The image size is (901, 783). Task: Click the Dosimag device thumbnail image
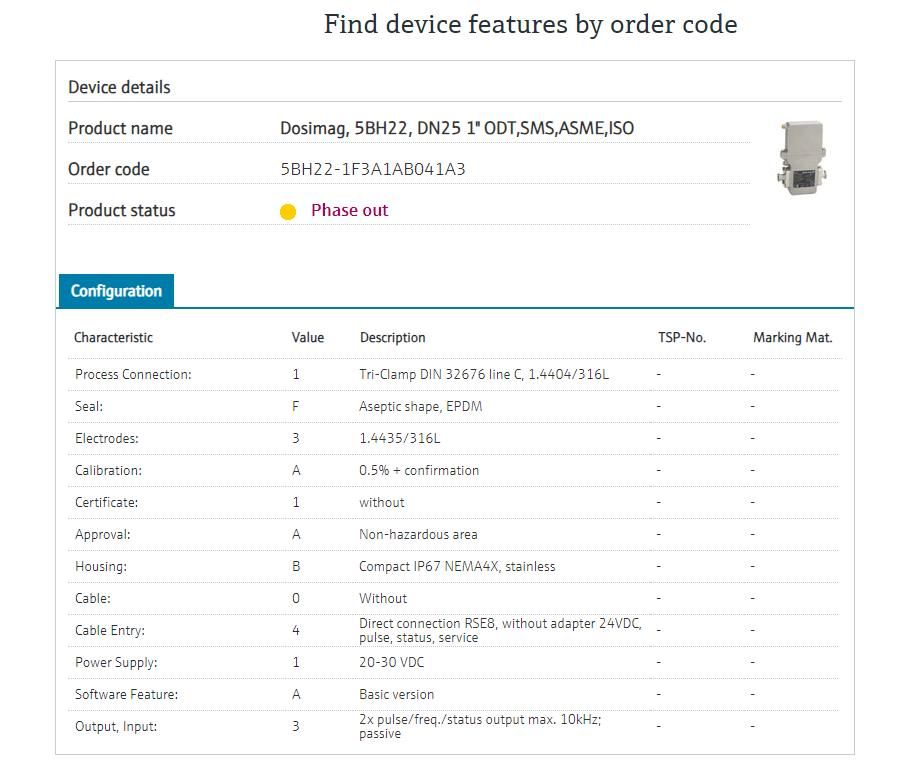click(799, 157)
